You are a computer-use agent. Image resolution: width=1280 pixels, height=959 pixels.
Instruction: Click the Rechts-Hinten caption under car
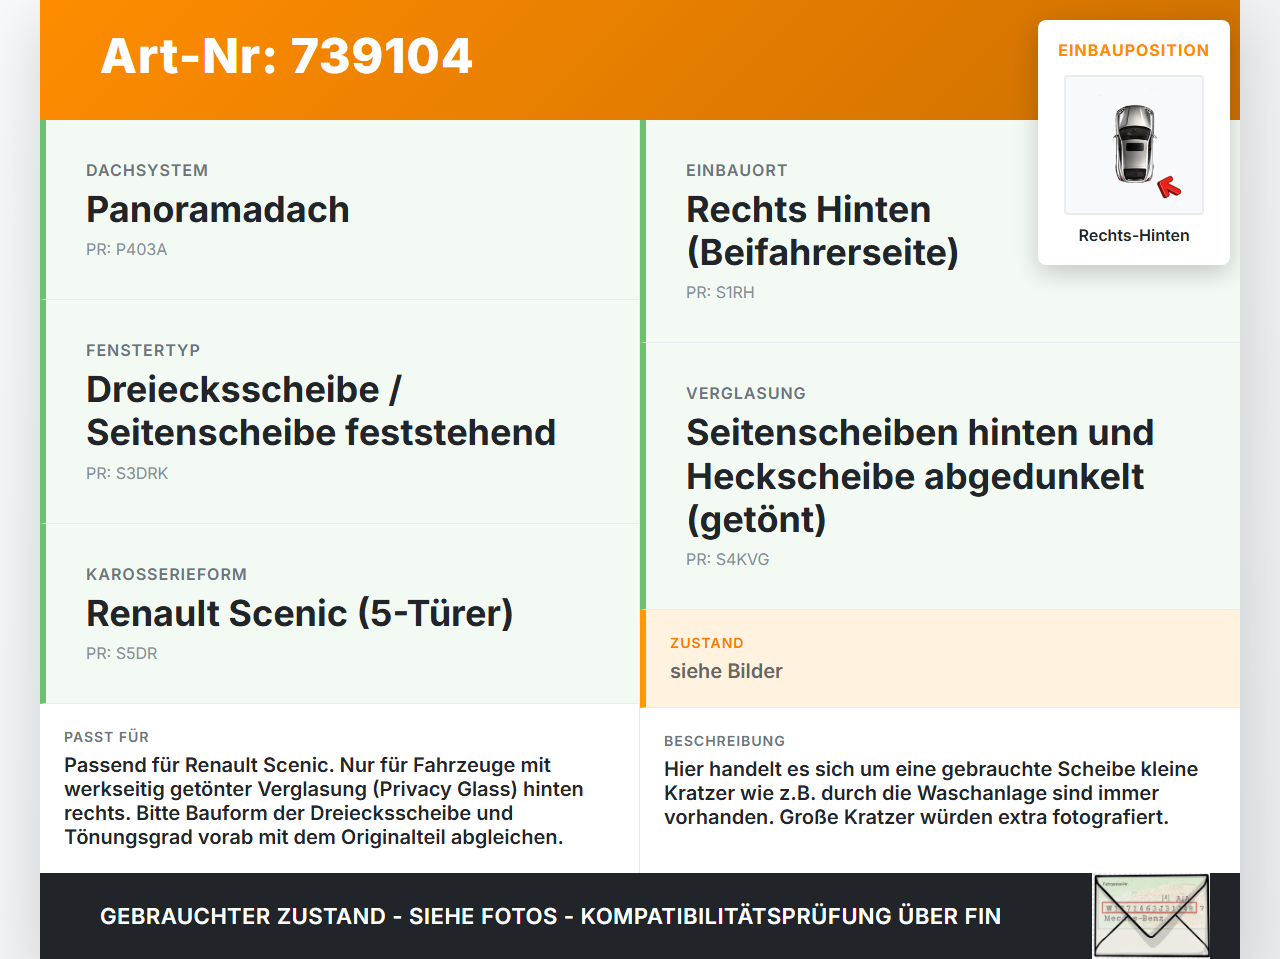tap(1134, 236)
